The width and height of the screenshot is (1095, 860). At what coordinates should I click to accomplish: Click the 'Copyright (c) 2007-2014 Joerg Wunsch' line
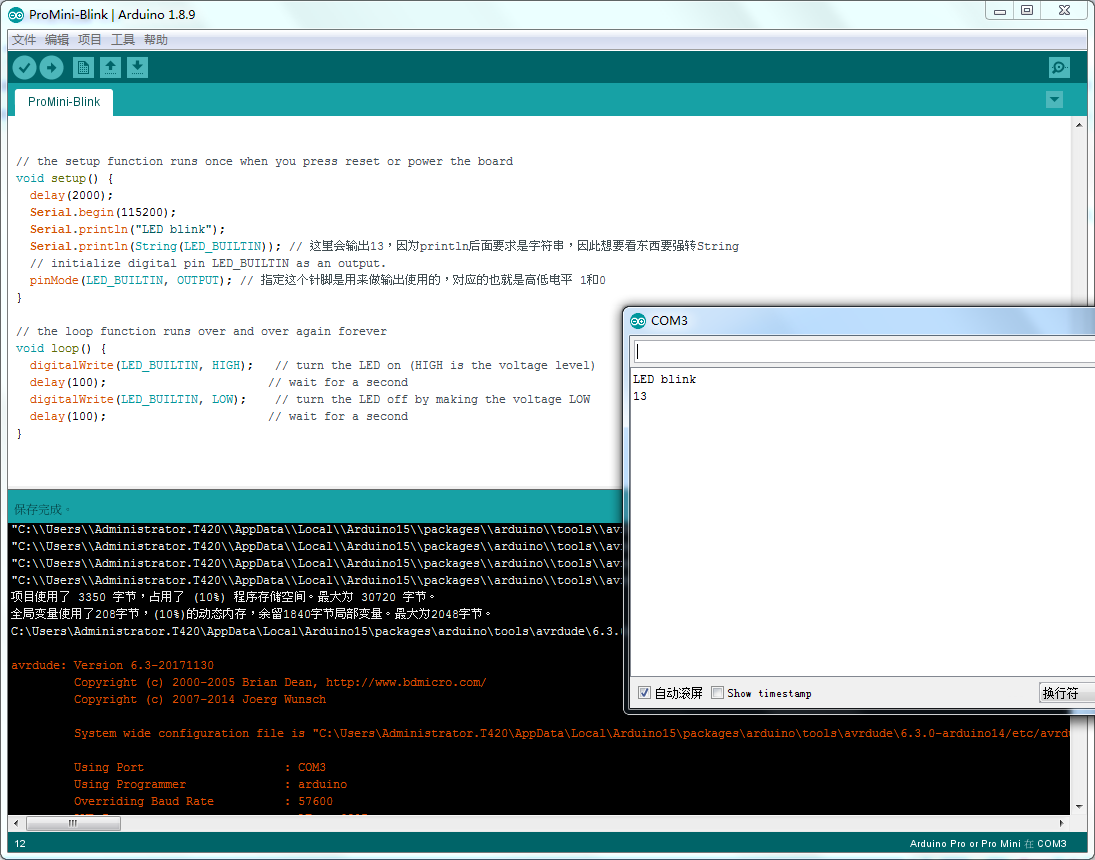point(200,699)
